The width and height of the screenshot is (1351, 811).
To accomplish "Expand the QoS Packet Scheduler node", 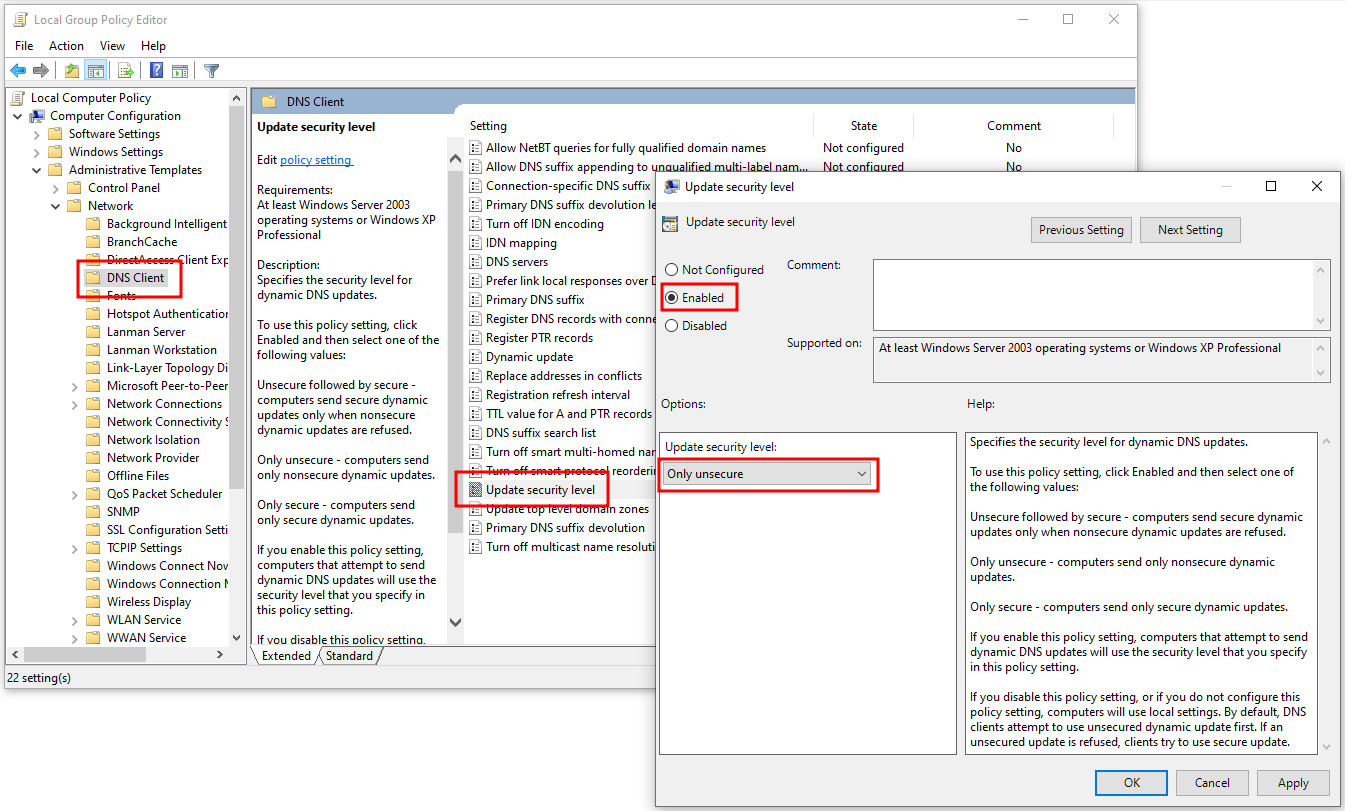I will tap(75, 494).
